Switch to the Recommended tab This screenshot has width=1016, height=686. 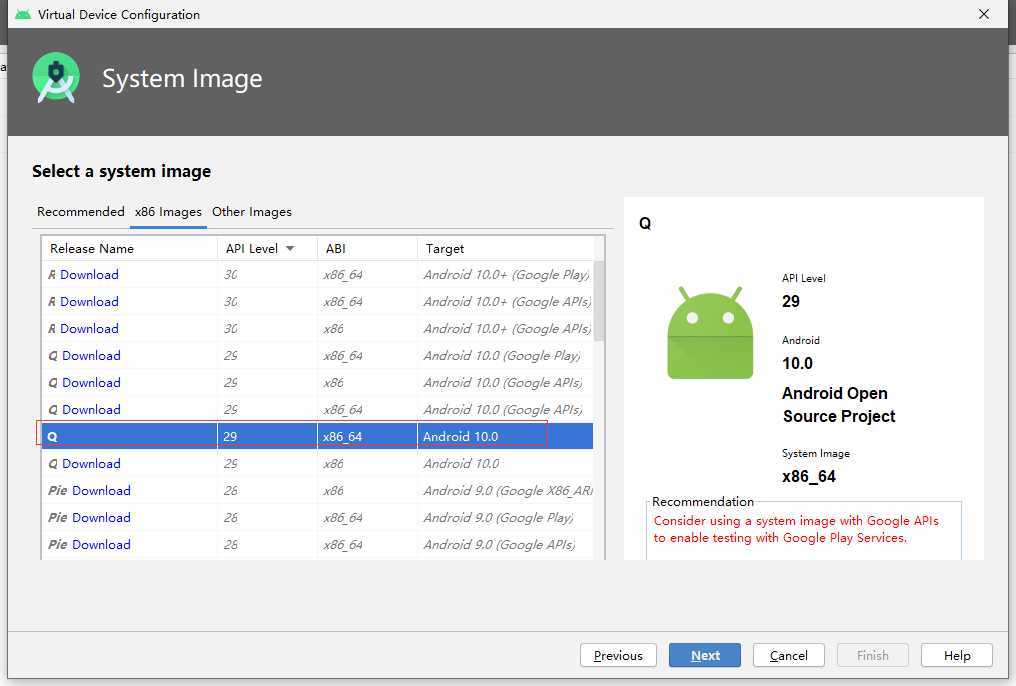[x=81, y=212]
